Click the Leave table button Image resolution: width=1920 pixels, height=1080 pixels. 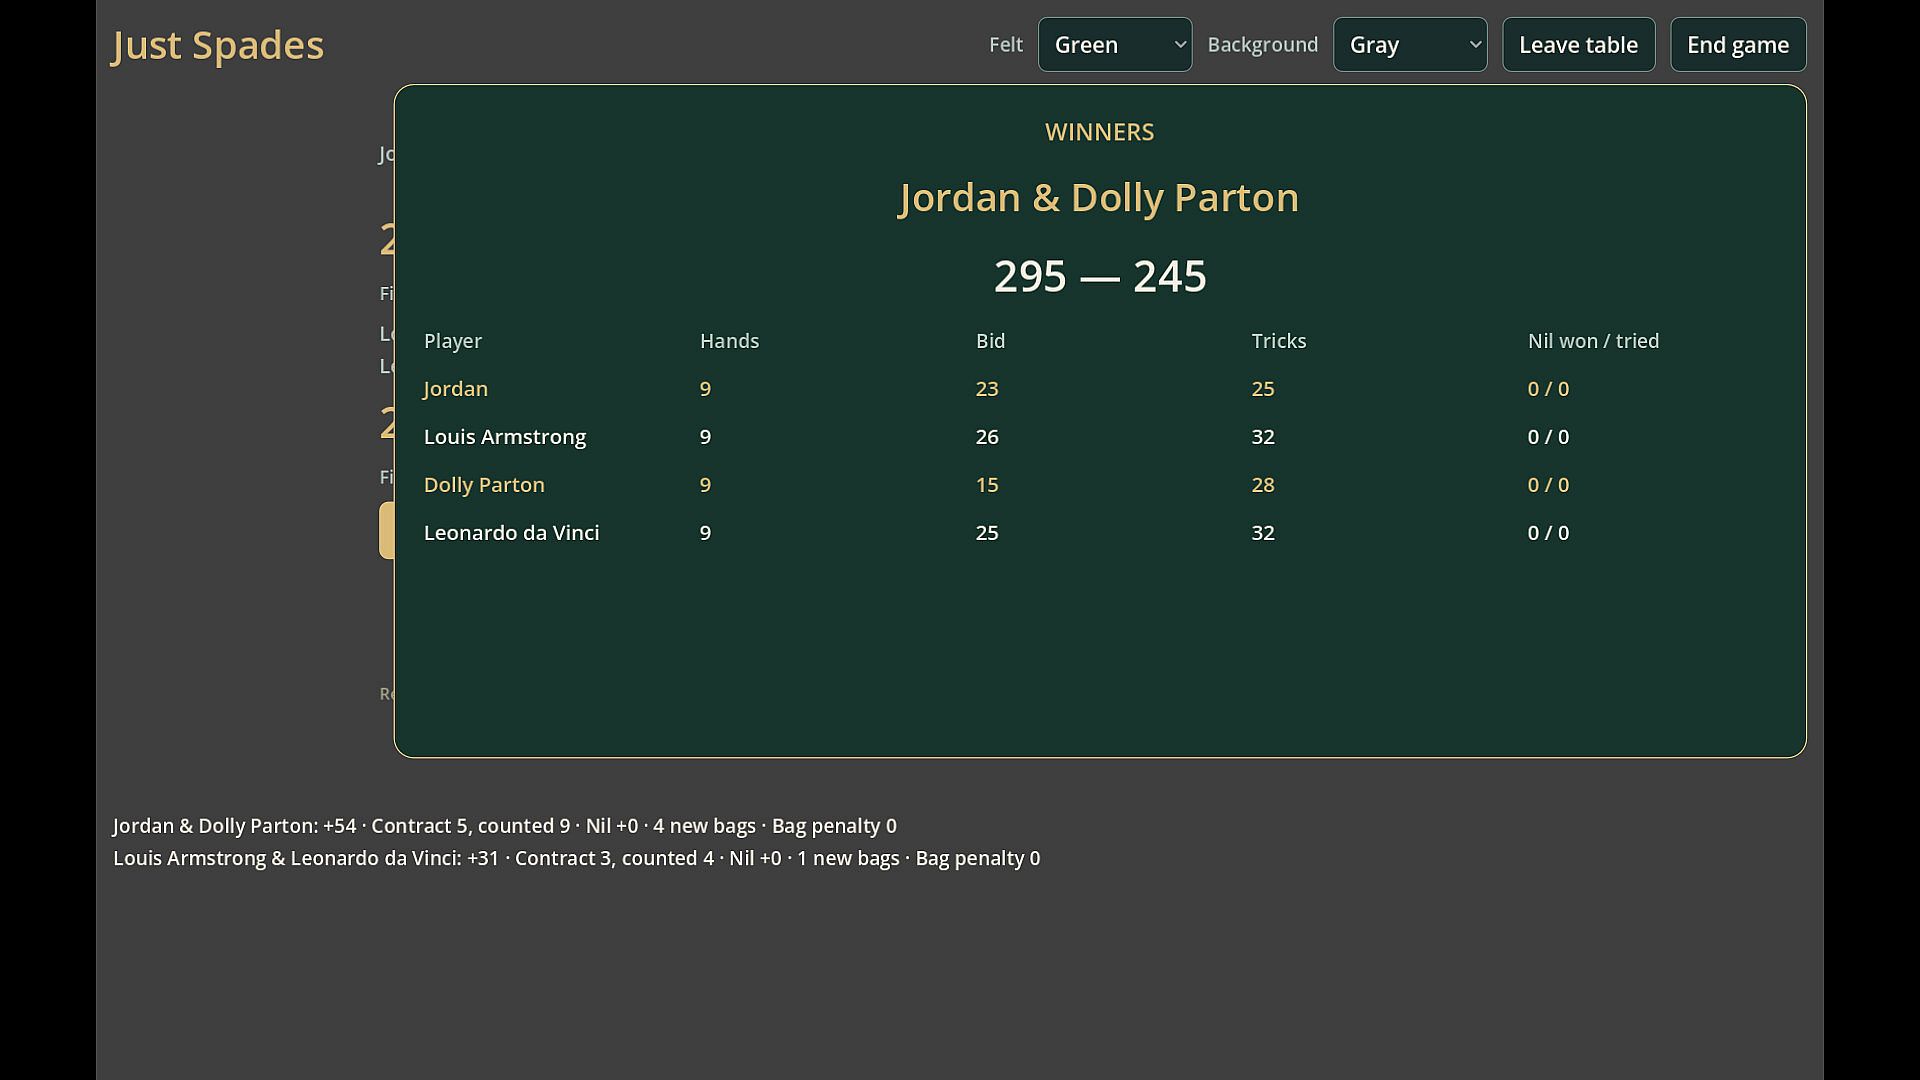[1578, 45]
